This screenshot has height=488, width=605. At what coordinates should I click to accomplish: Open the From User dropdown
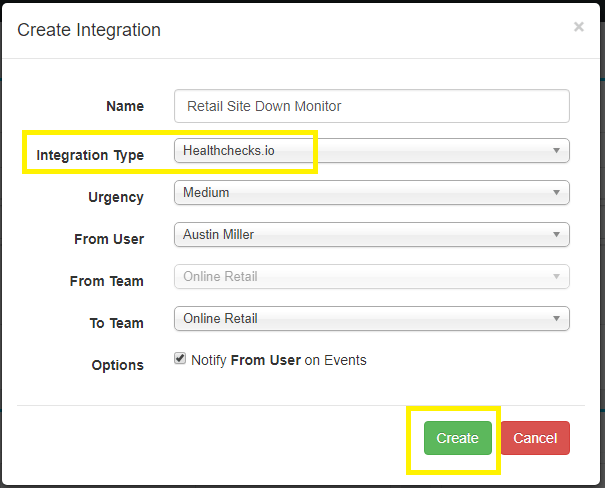point(372,235)
